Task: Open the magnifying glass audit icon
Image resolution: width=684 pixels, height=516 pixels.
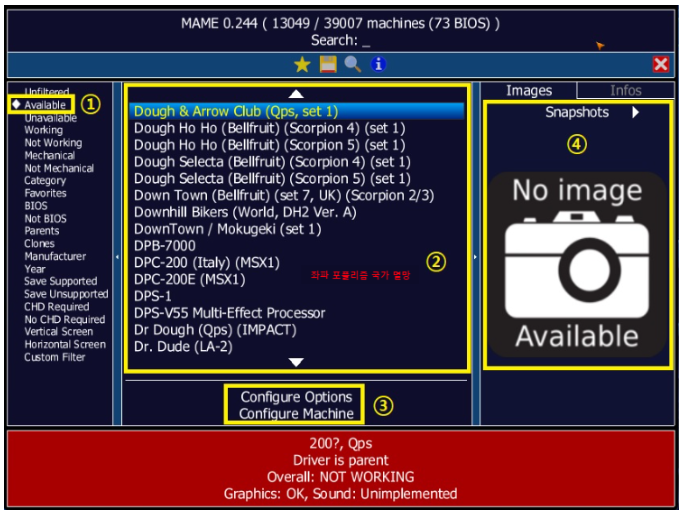Action: (352, 65)
